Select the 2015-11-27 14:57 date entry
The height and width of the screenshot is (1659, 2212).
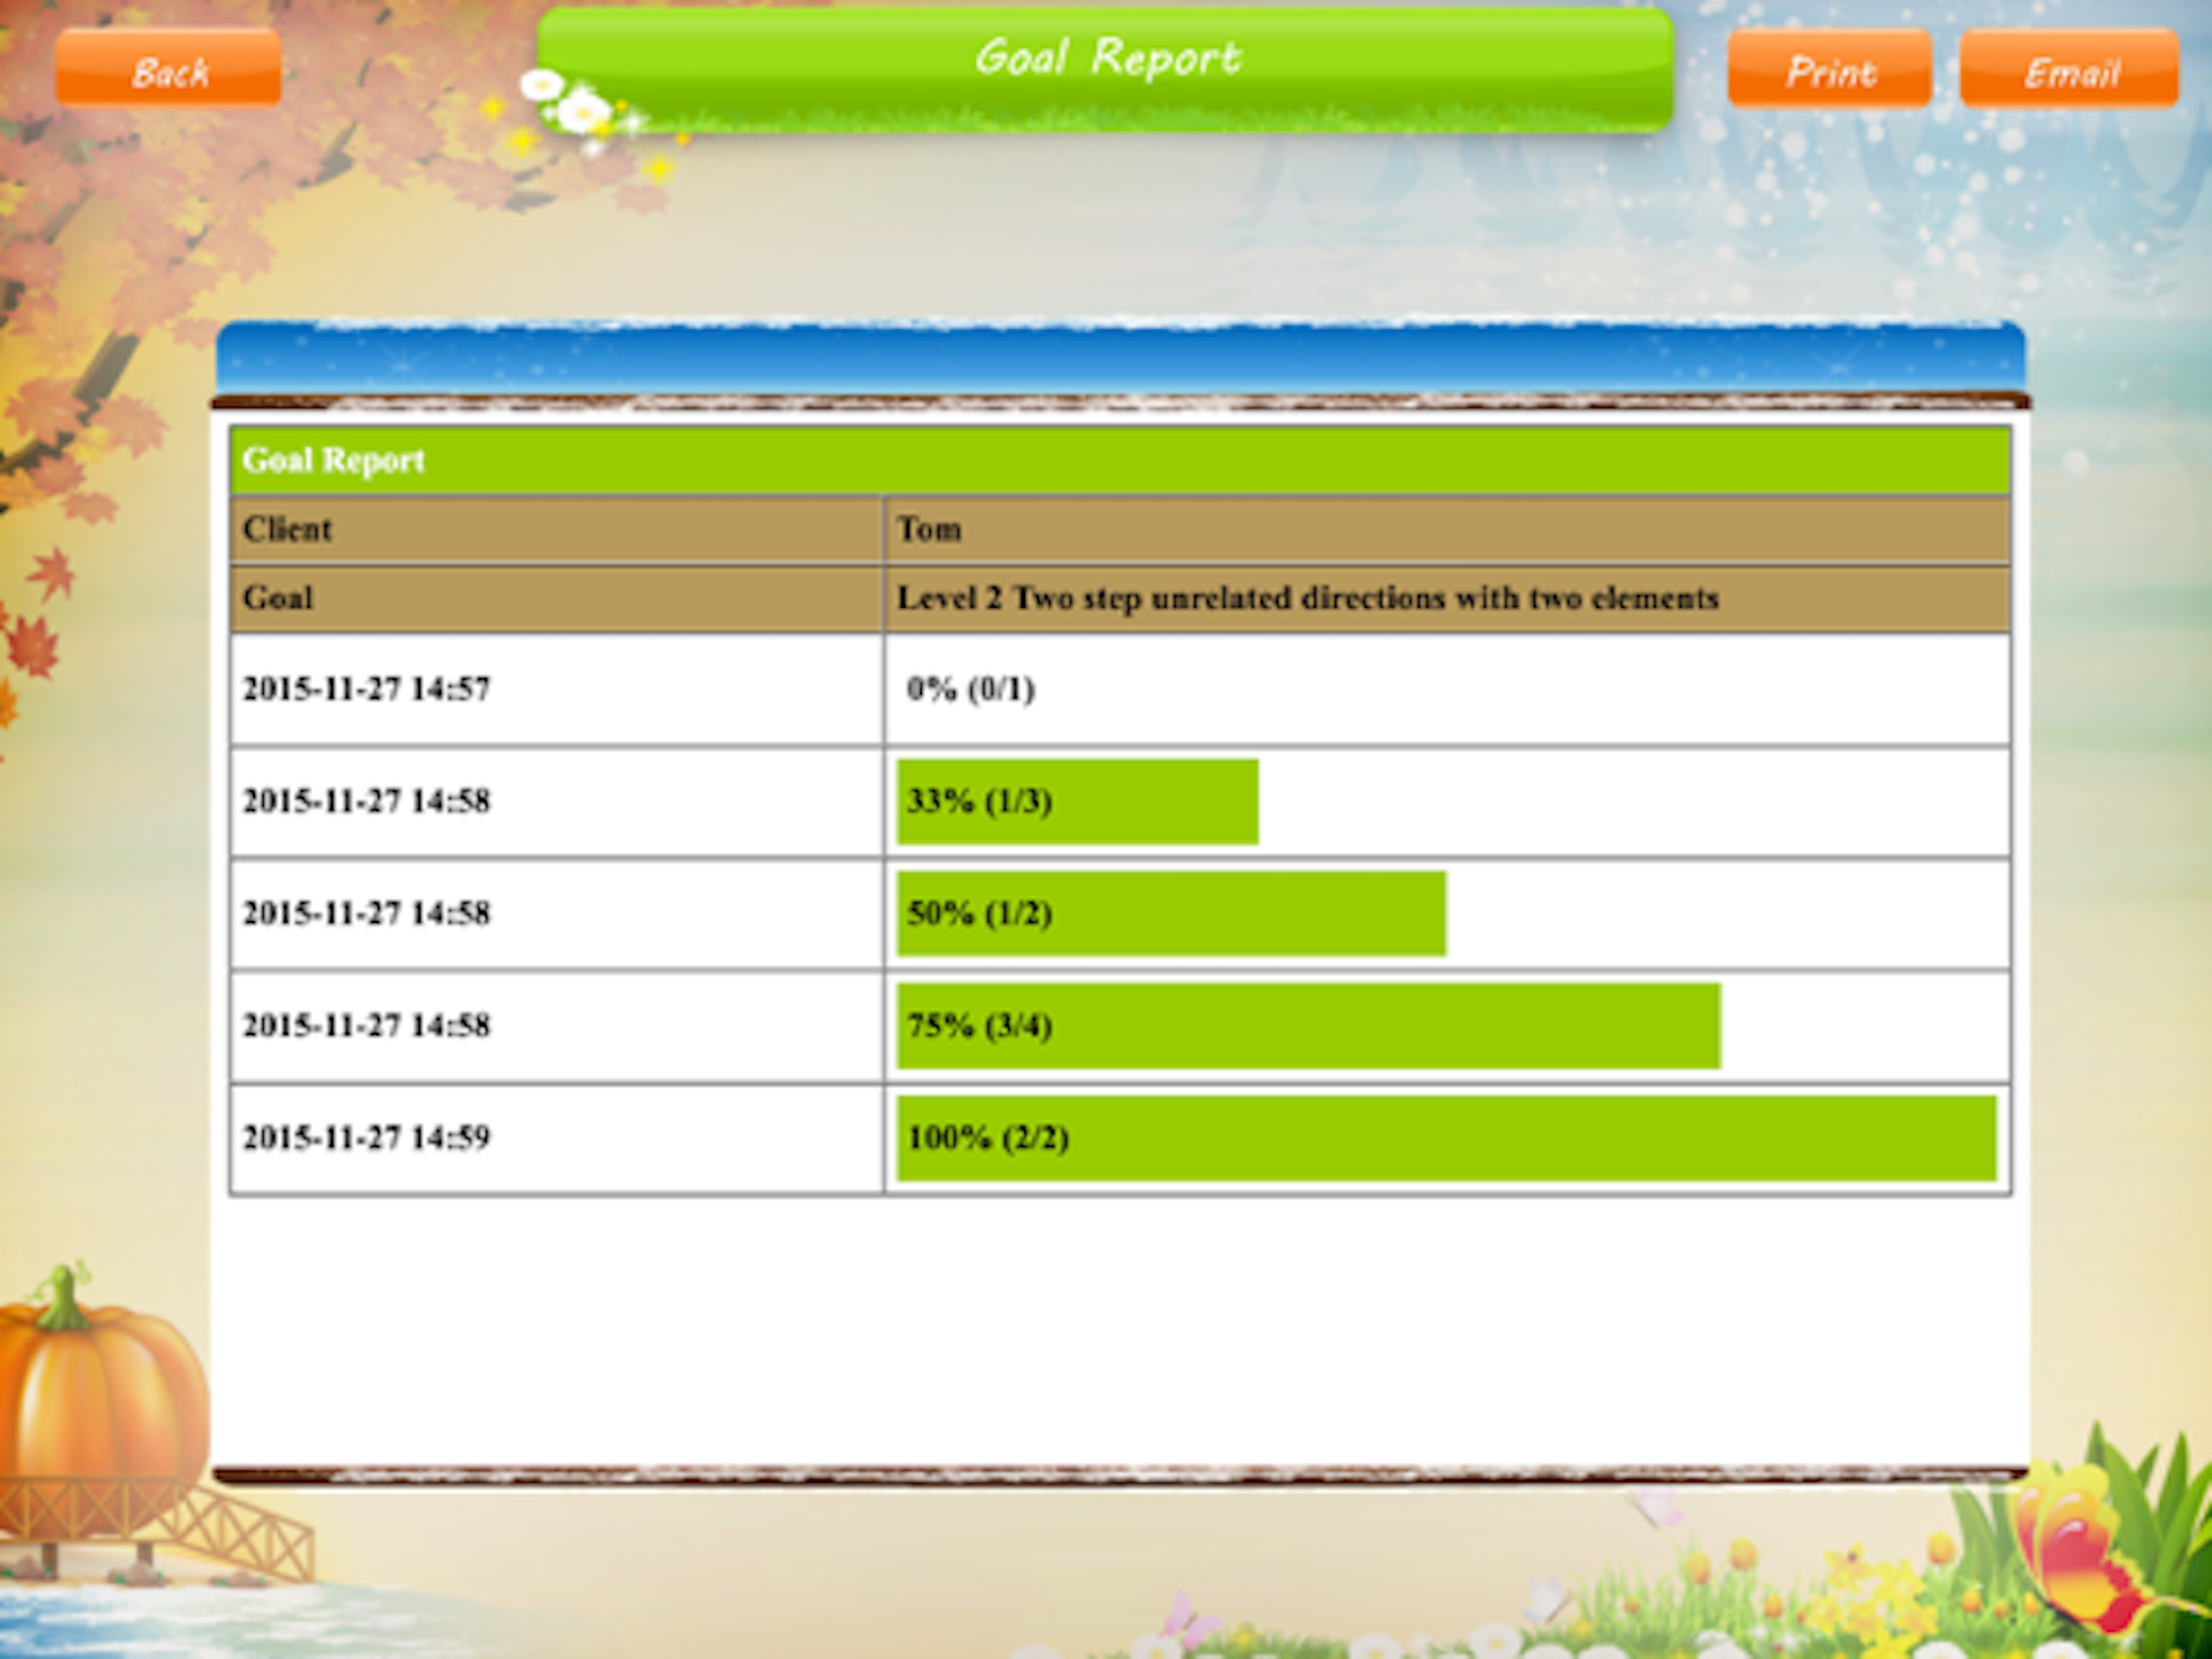(367, 689)
